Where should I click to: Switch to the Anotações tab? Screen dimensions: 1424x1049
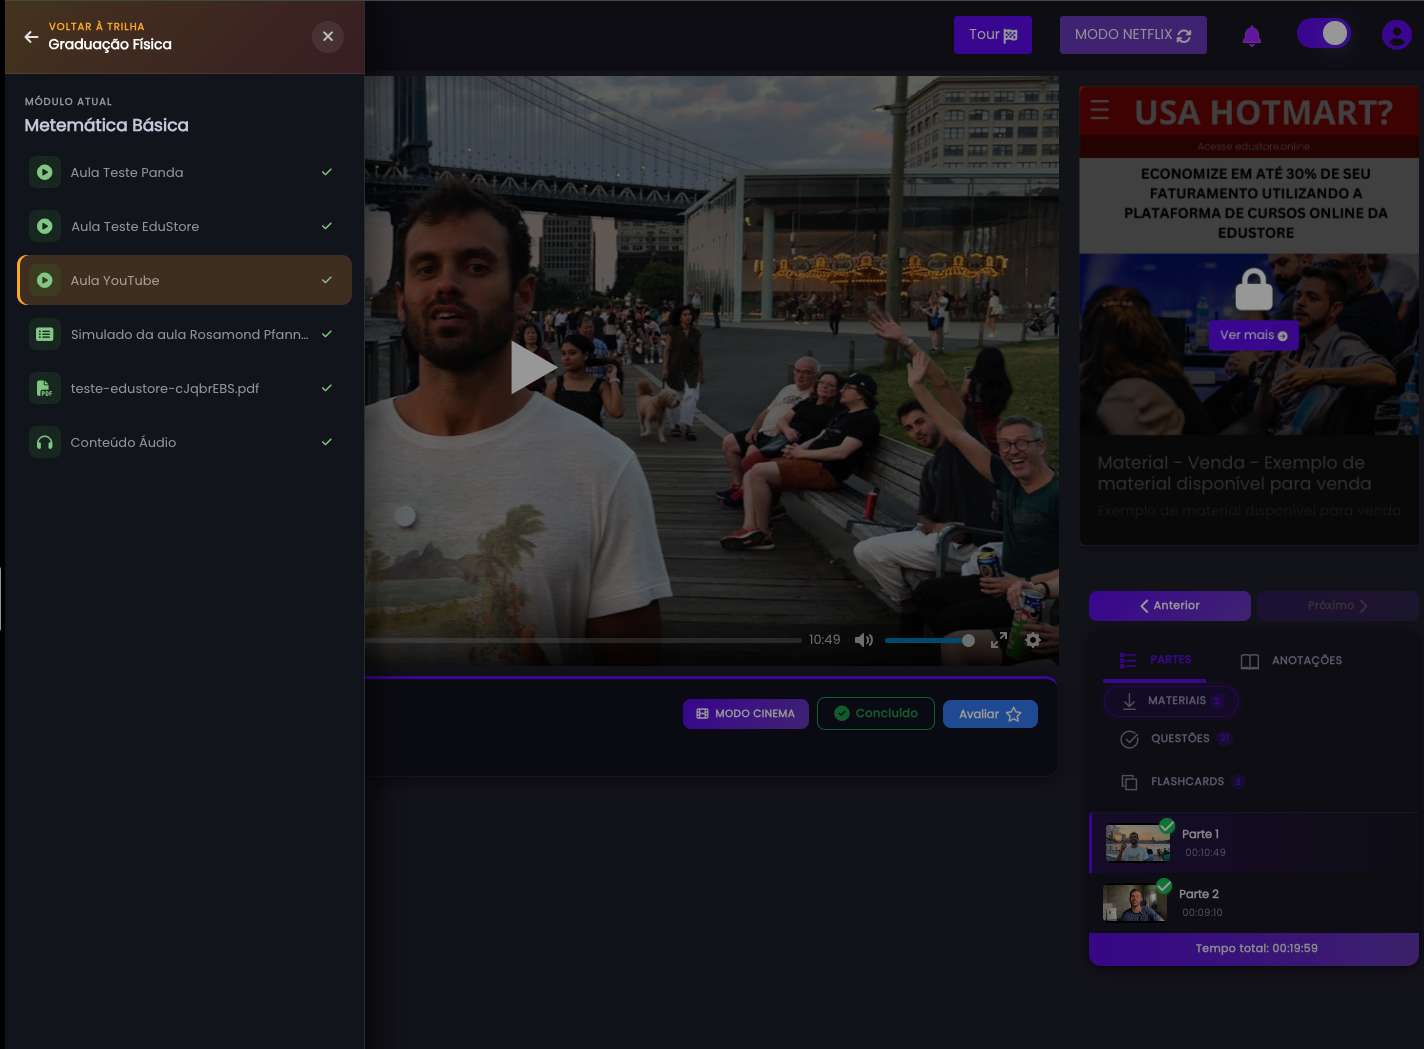[1292, 661]
